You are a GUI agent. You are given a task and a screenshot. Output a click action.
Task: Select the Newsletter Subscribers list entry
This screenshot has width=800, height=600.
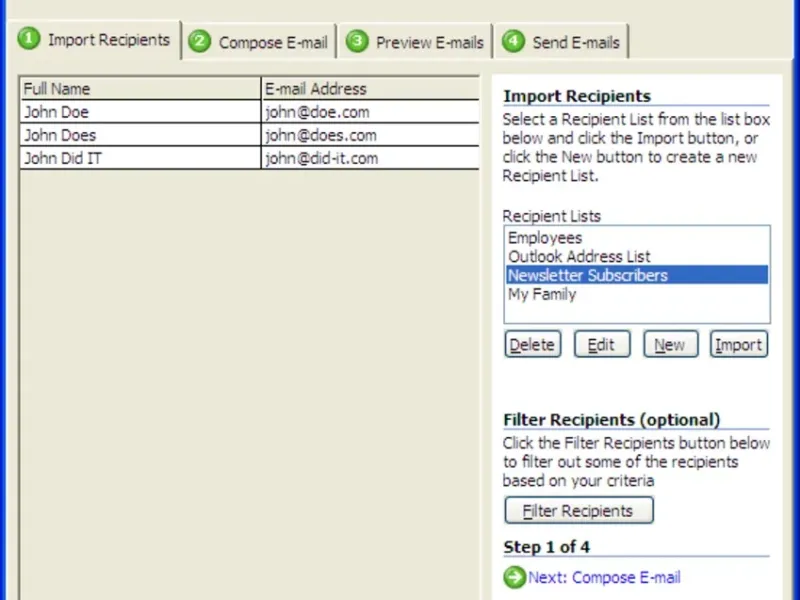637,275
